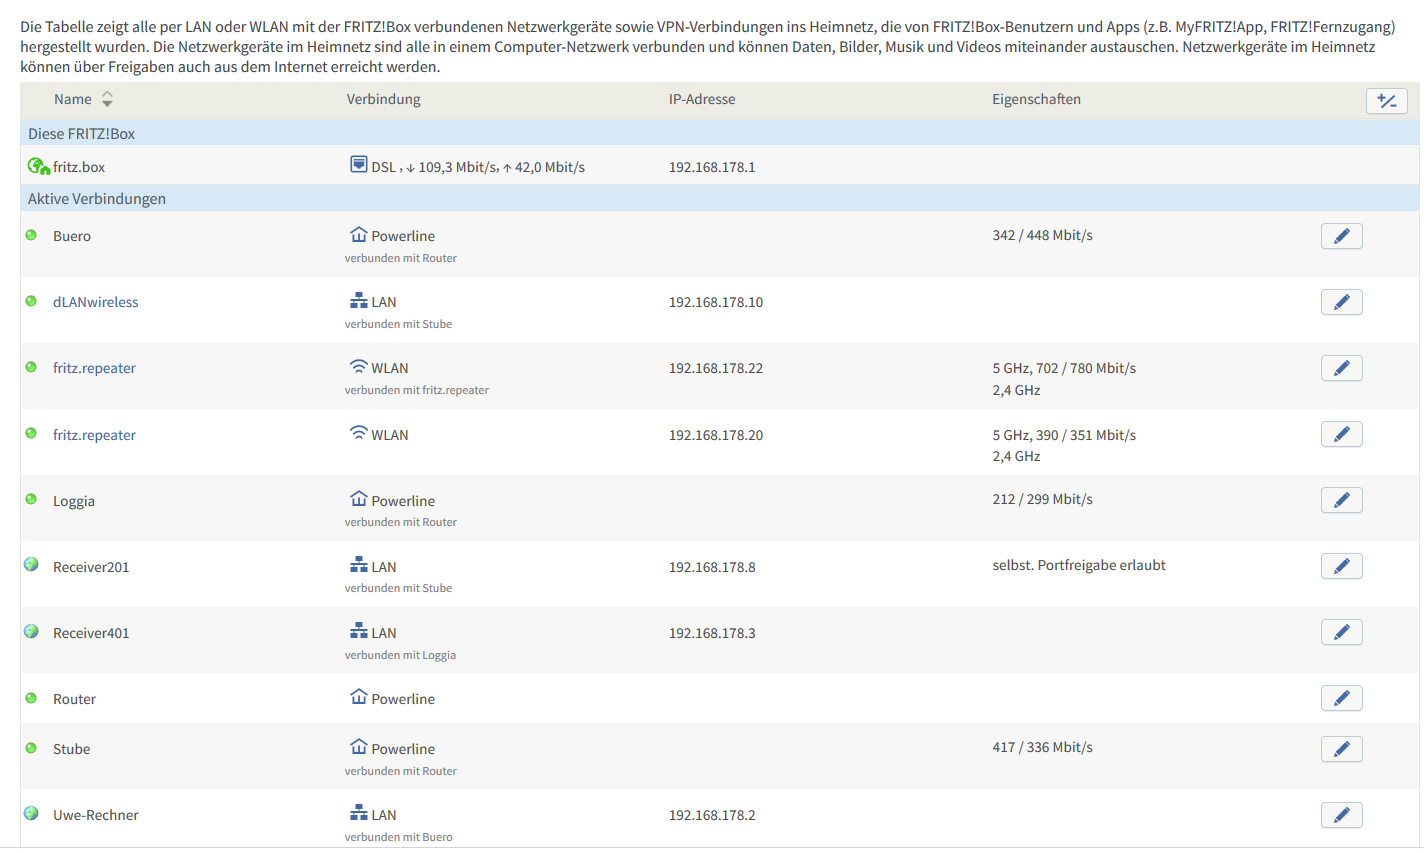1424x854 pixels.
Task: Select the 'Diese FRITZ!Box' section header
Action: click(81, 133)
